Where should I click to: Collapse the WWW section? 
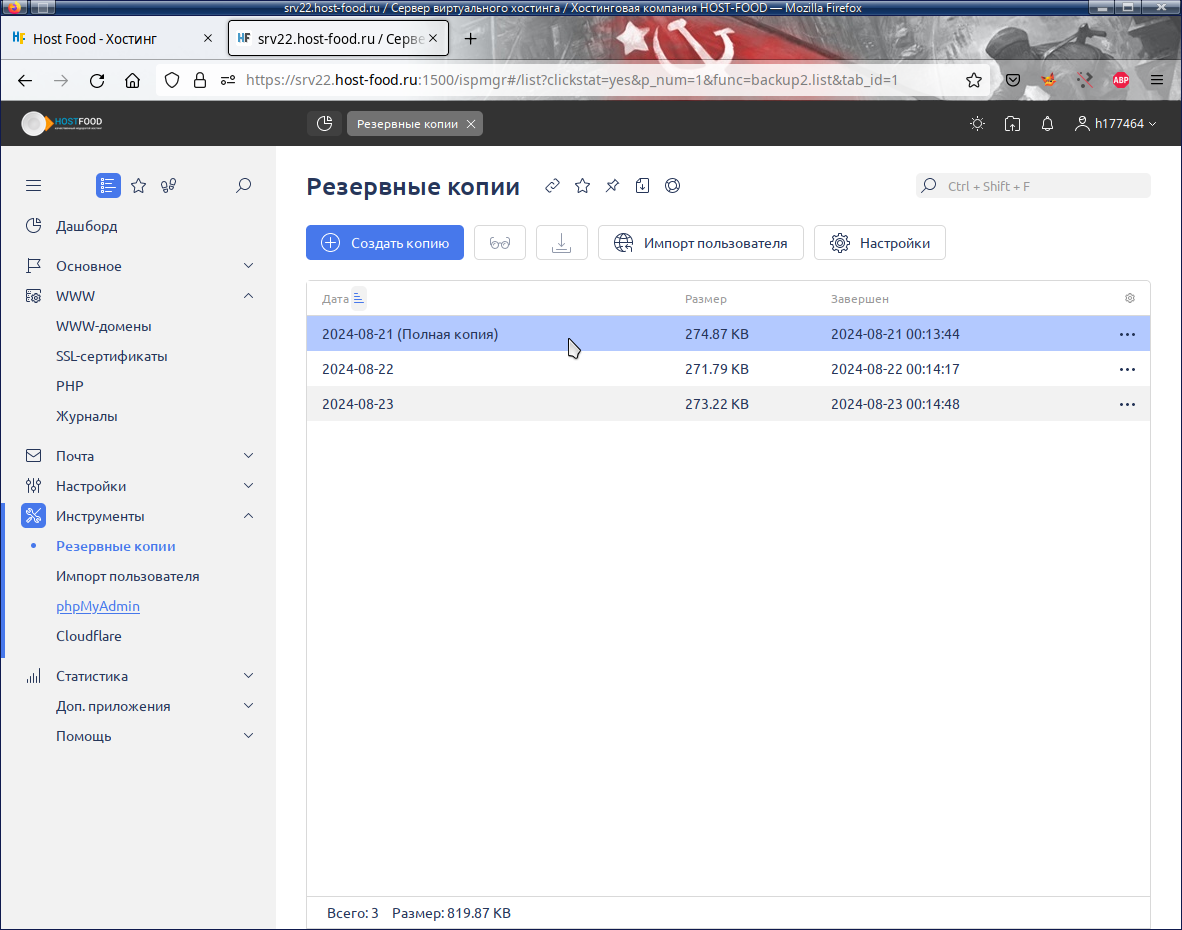point(140,296)
